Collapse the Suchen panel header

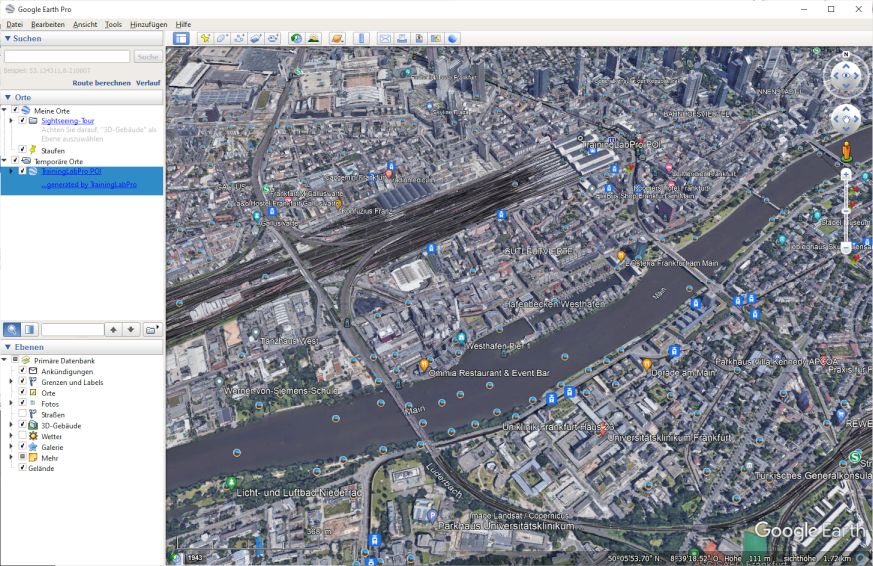pyautogui.click(x=82, y=38)
